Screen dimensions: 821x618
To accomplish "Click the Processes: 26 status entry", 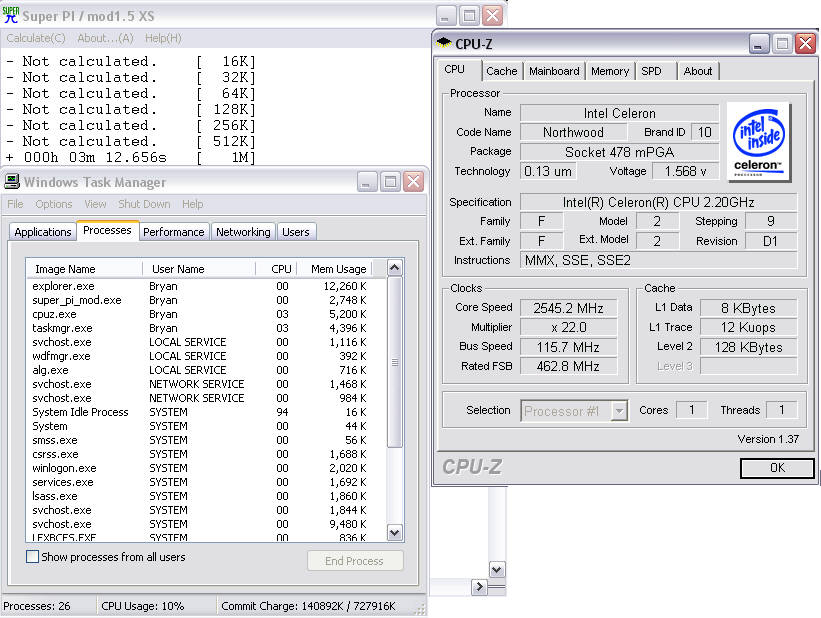I will 37,606.
